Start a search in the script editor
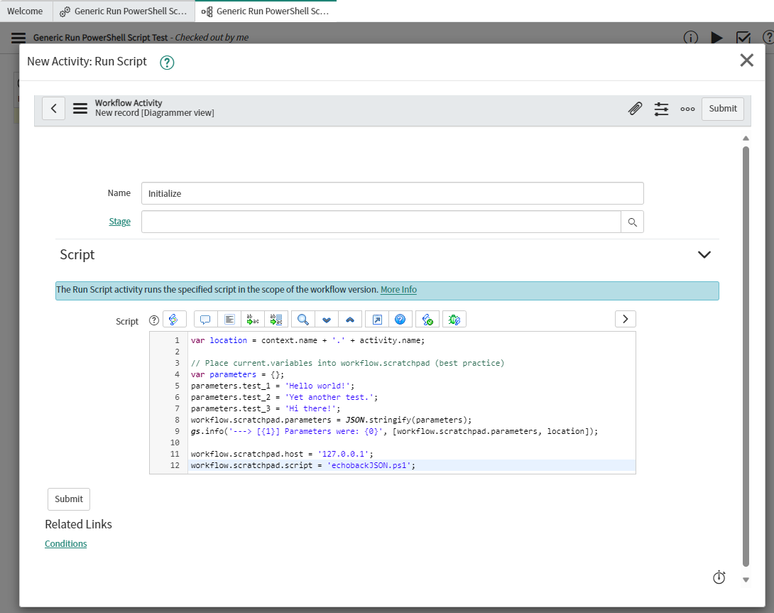The image size is (774, 613). click(x=303, y=319)
